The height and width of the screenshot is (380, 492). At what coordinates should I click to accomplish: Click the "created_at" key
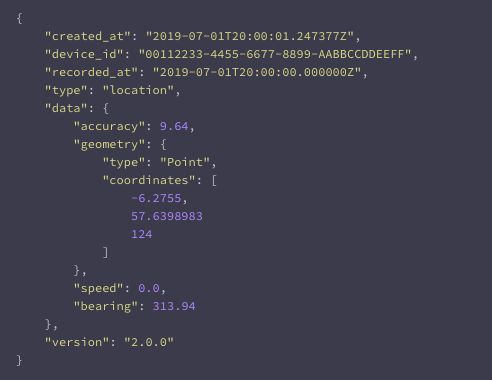[88, 36]
